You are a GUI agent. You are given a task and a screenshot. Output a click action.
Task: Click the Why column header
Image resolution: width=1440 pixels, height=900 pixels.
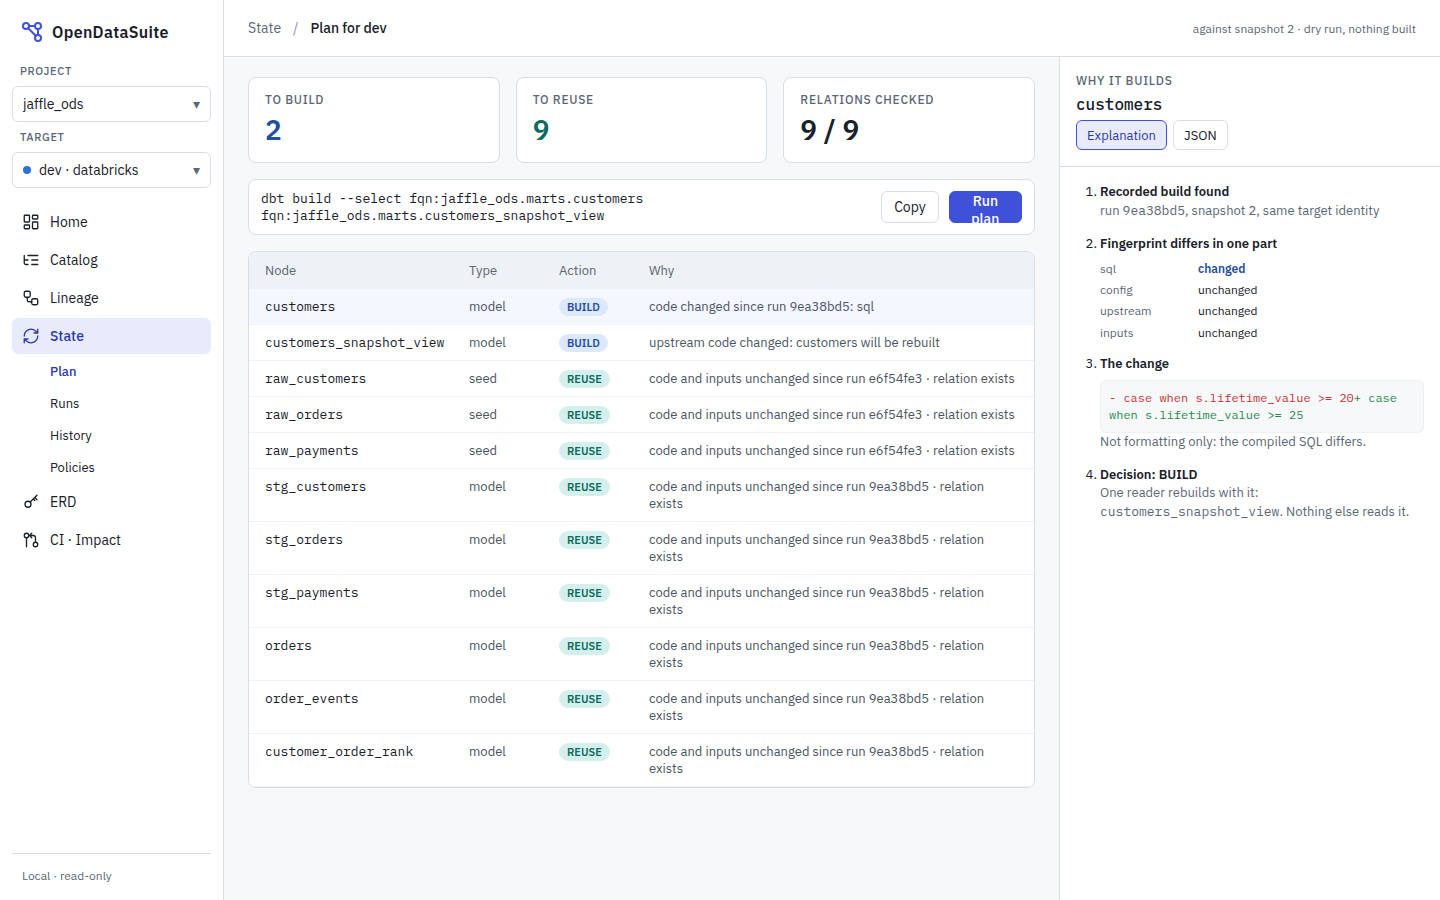tap(661, 271)
